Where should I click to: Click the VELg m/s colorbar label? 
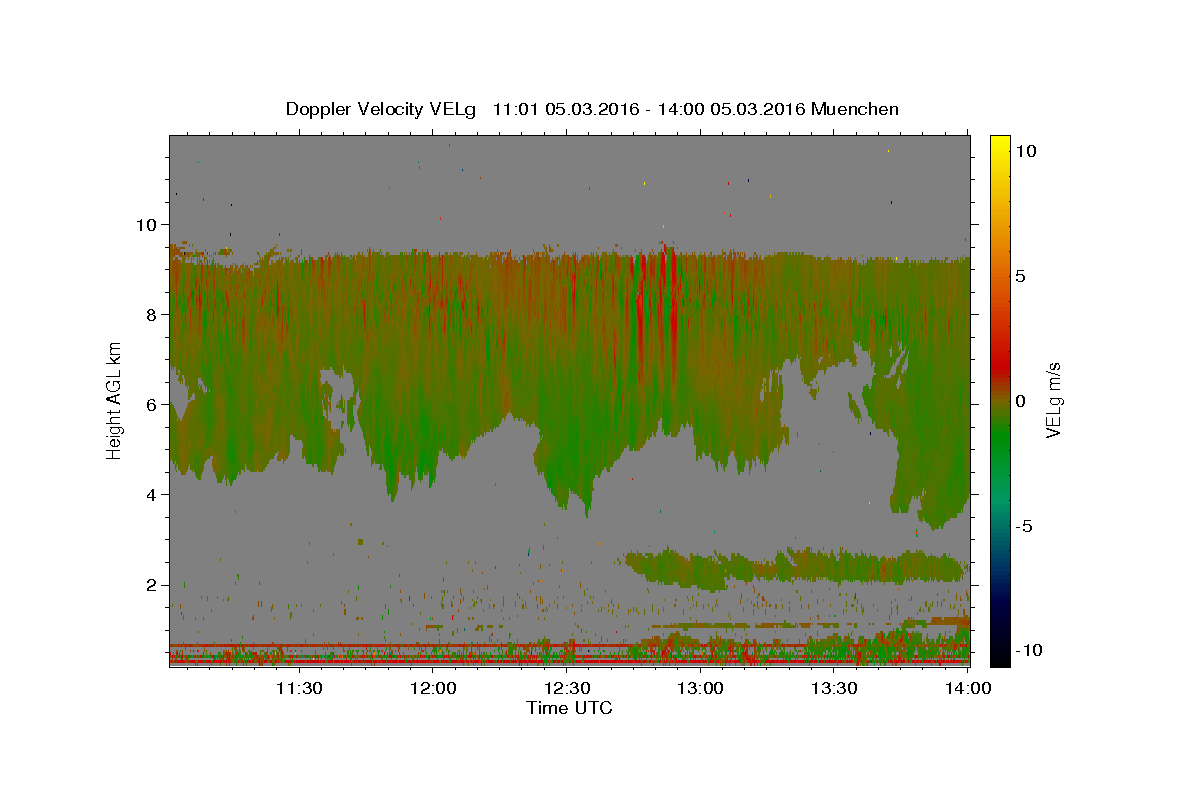(1053, 401)
